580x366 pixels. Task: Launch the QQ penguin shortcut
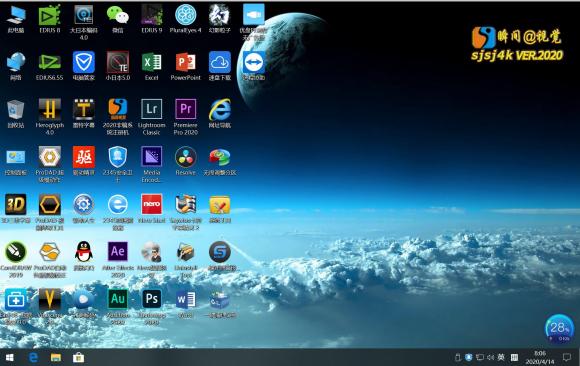click(x=84, y=252)
